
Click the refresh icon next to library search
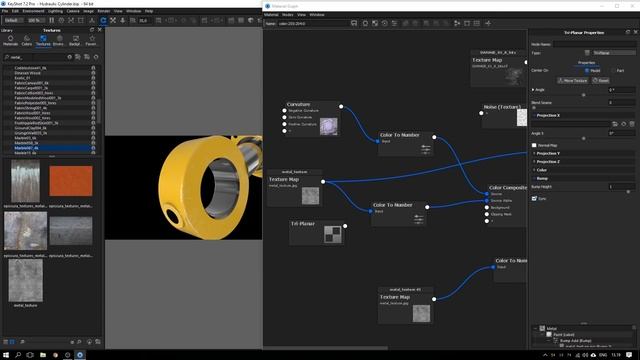pyautogui.click(x=96, y=57)
